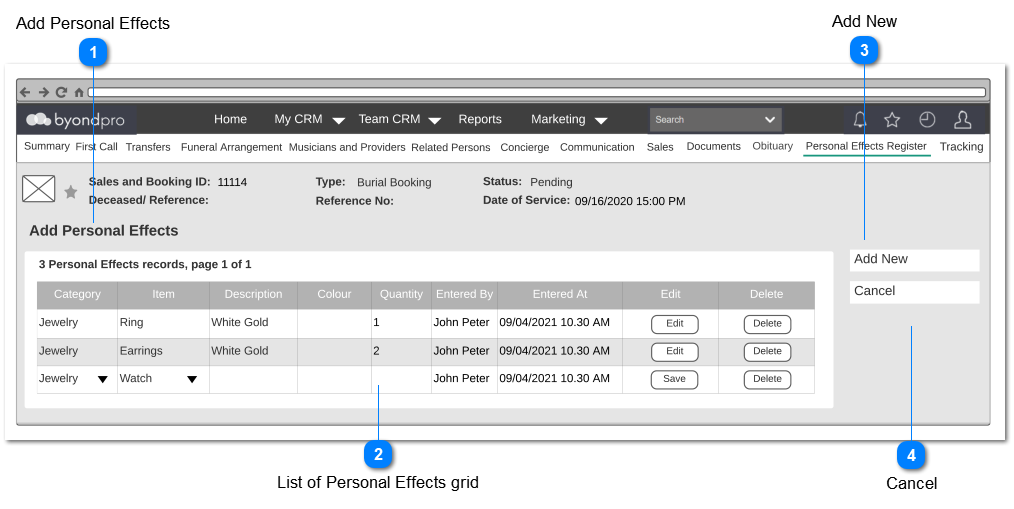This screenshot has height=509, width=1014.
Task: Open the Search dropdown box
Action: tap(716, 120)
